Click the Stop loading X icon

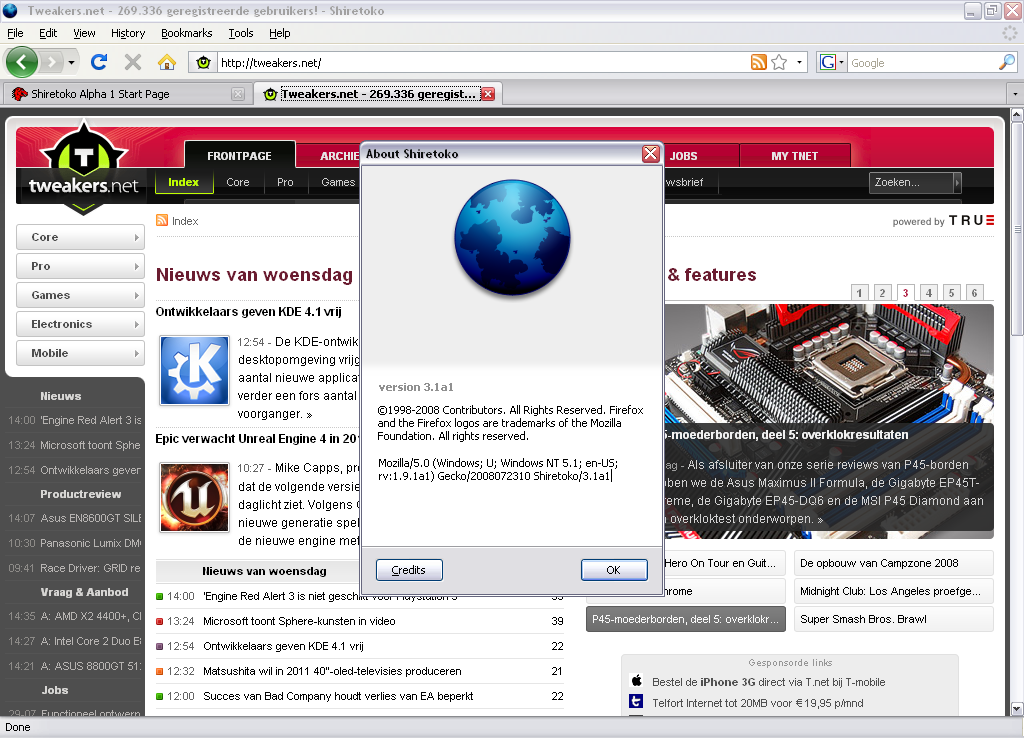[133, 62]
